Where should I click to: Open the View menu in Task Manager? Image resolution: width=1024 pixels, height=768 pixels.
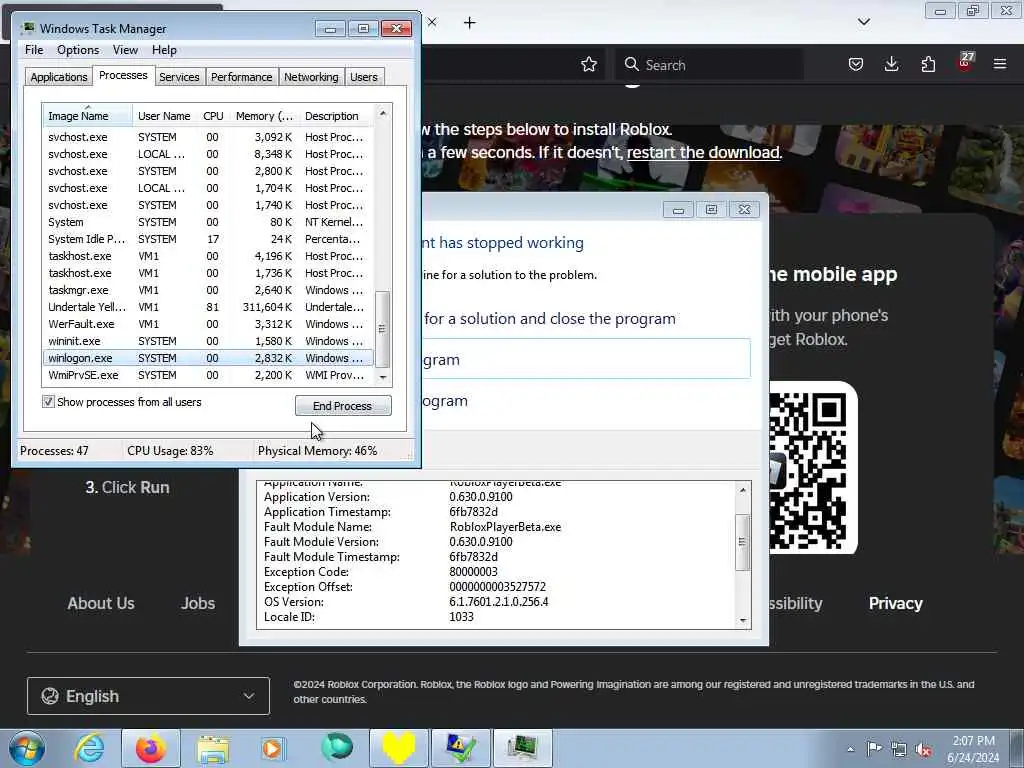(125, 50)
